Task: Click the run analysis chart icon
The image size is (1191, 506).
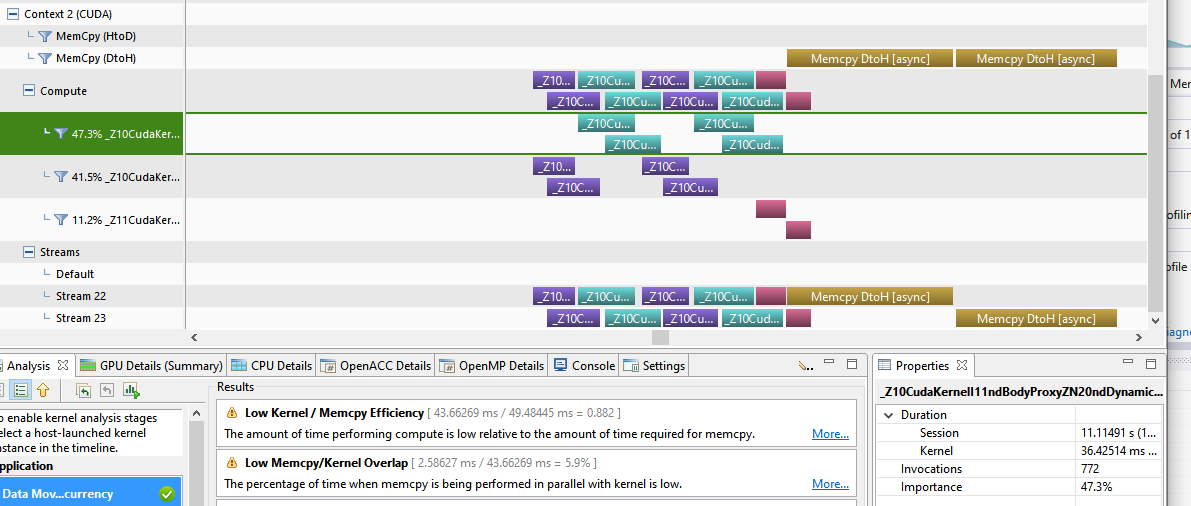Action: pos(131,390)
